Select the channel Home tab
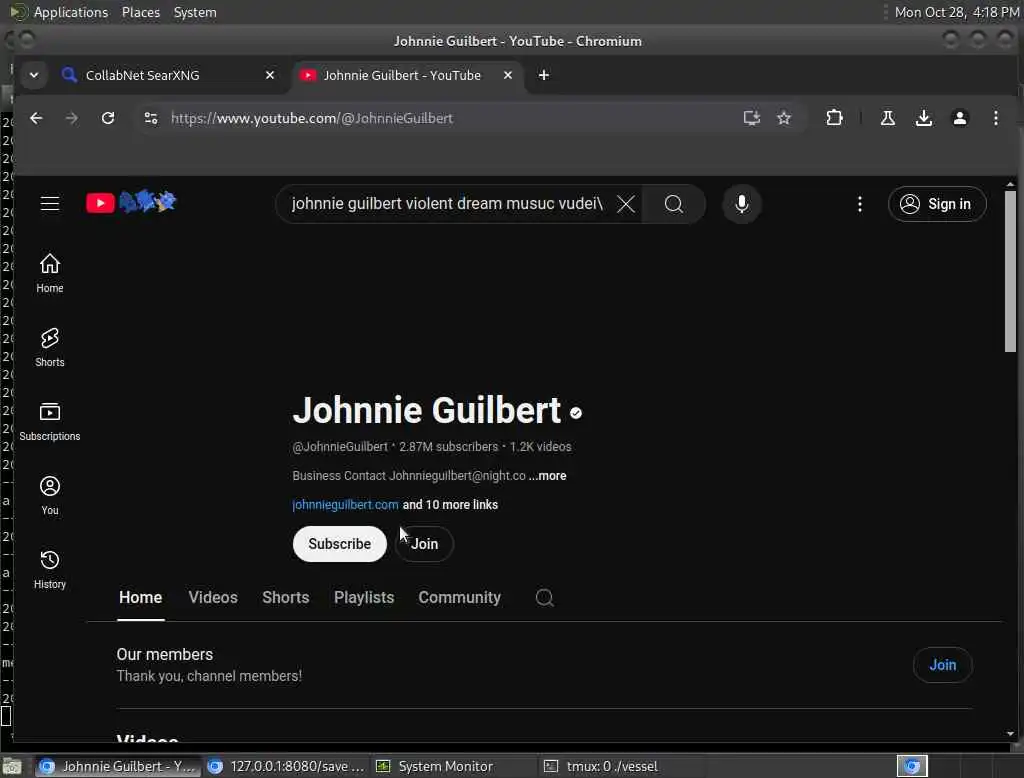 [140, 597]
